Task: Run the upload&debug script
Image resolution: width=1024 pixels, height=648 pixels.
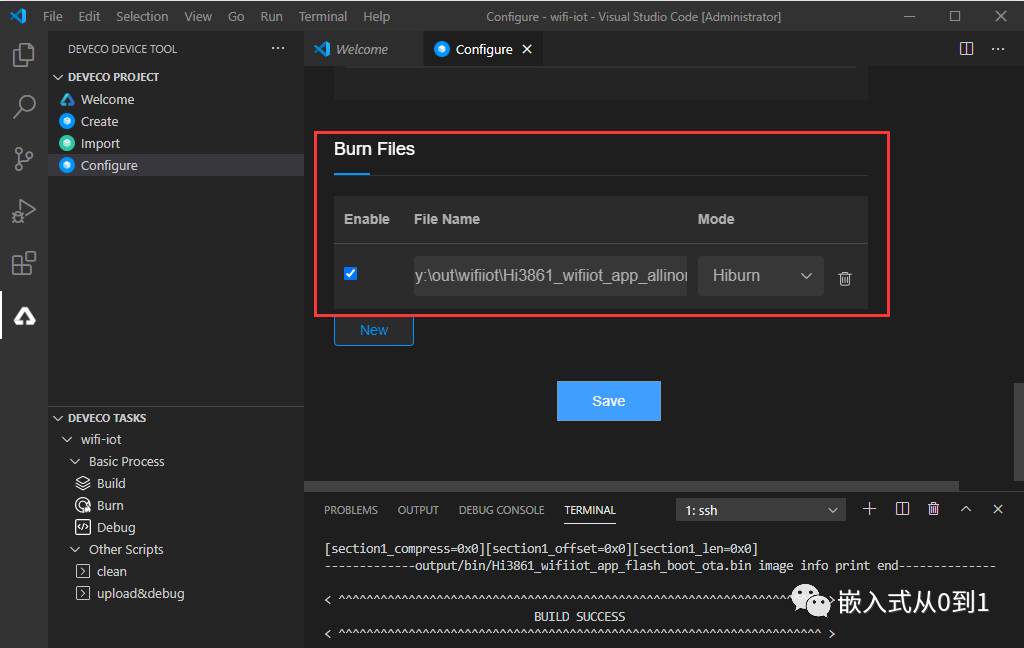Action: tap(140, 593)
